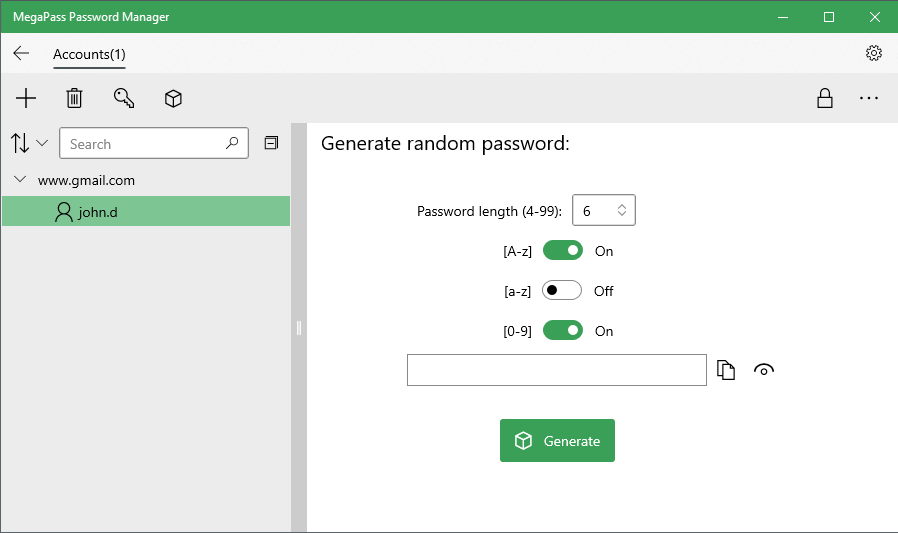Lock the vault with padlock icon

[825, 98]
